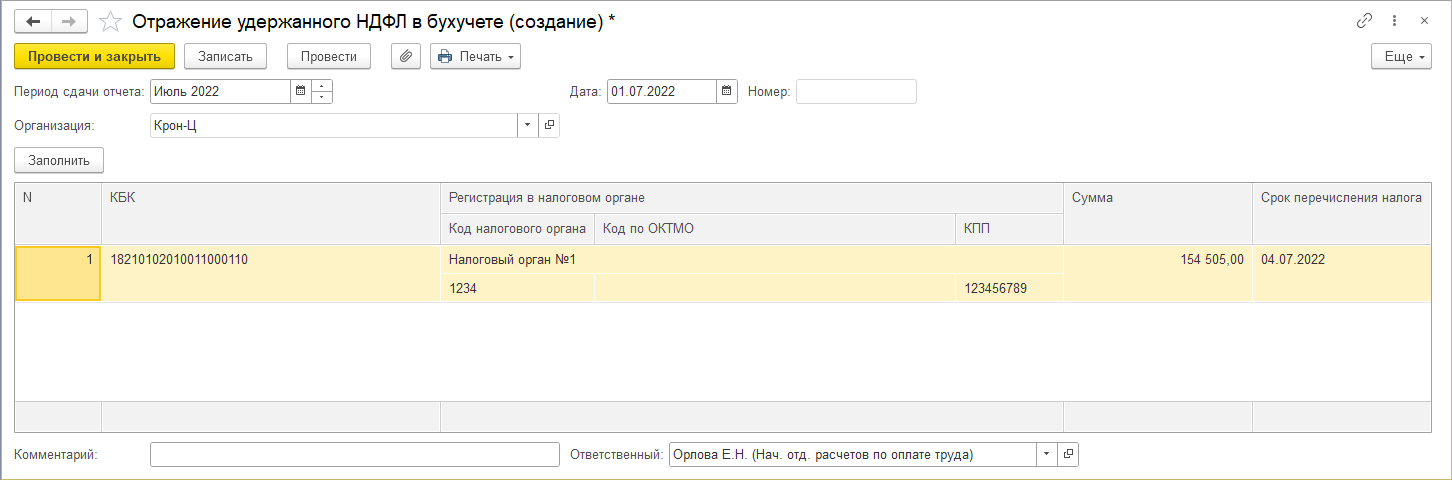This screenshot has width=1452, height=480.
Task: Adjust report period with spinner arrows
Action: 322,92
